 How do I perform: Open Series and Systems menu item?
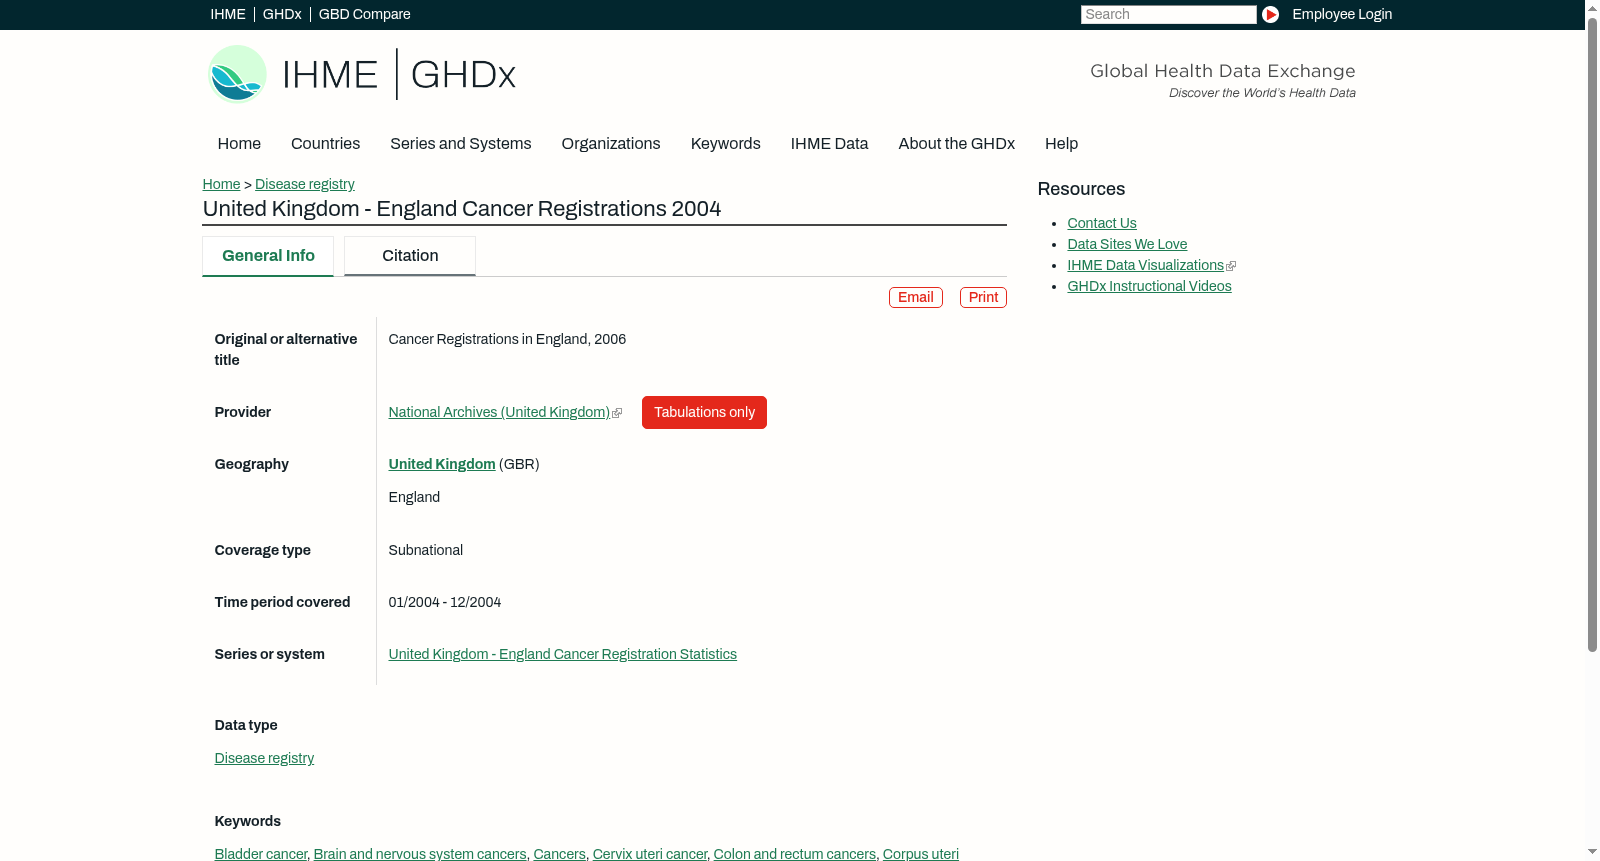461,144
